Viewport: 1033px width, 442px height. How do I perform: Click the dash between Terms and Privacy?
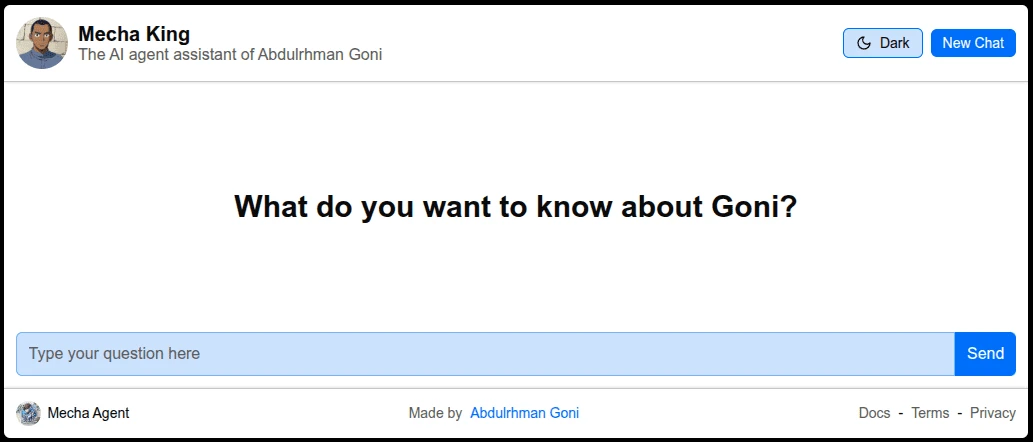point(960,413)
